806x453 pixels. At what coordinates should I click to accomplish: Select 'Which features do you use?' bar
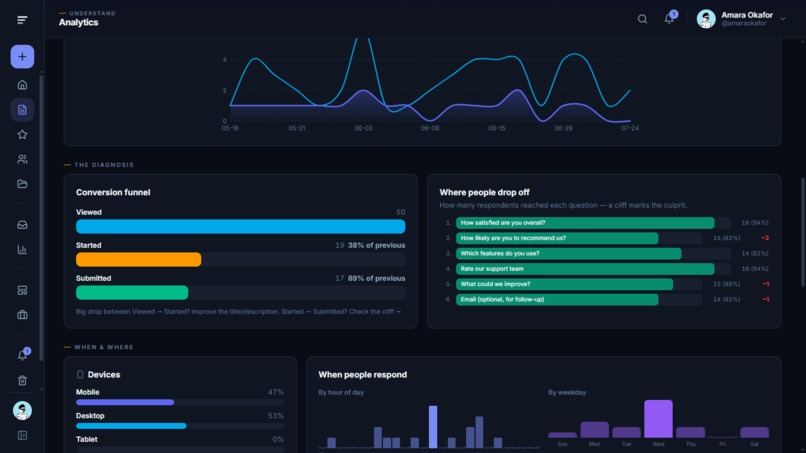(x=569, y=253)
